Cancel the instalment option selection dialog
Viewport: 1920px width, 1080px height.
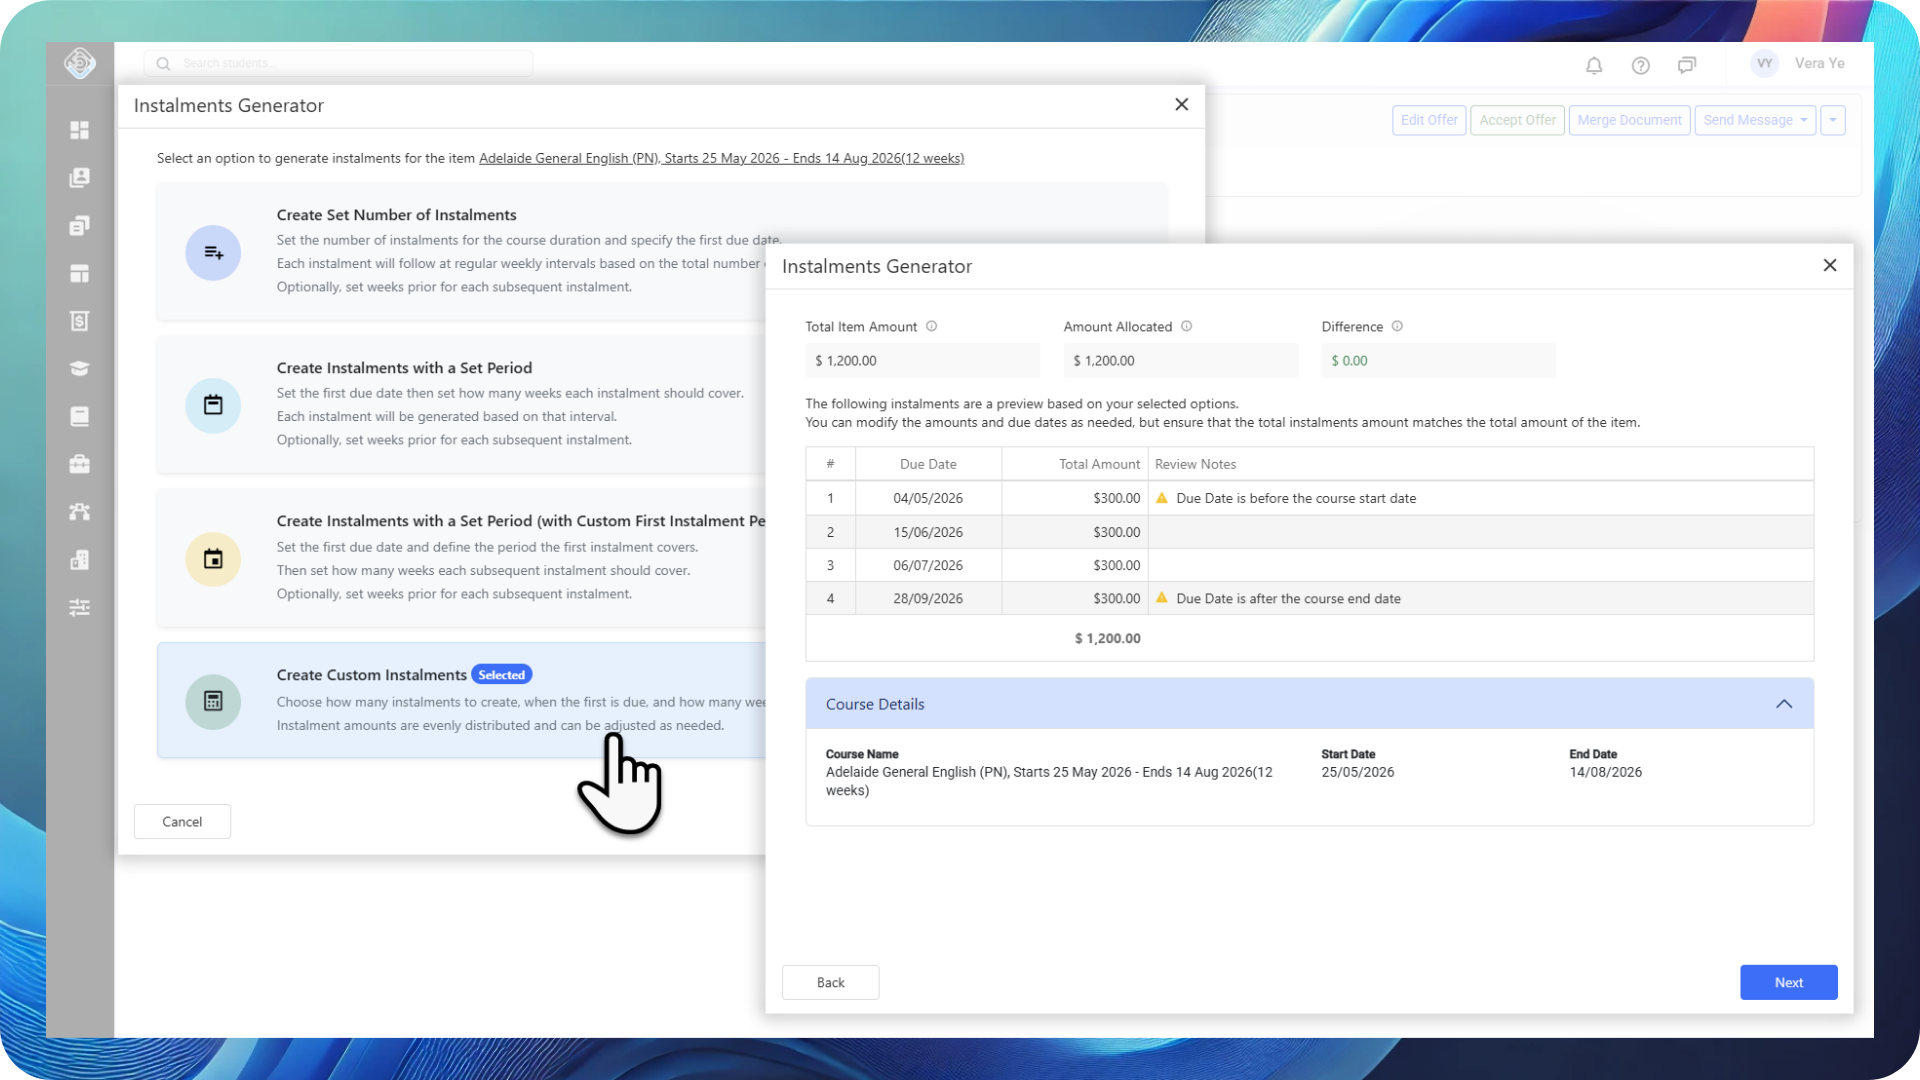(x=182, y=821)
